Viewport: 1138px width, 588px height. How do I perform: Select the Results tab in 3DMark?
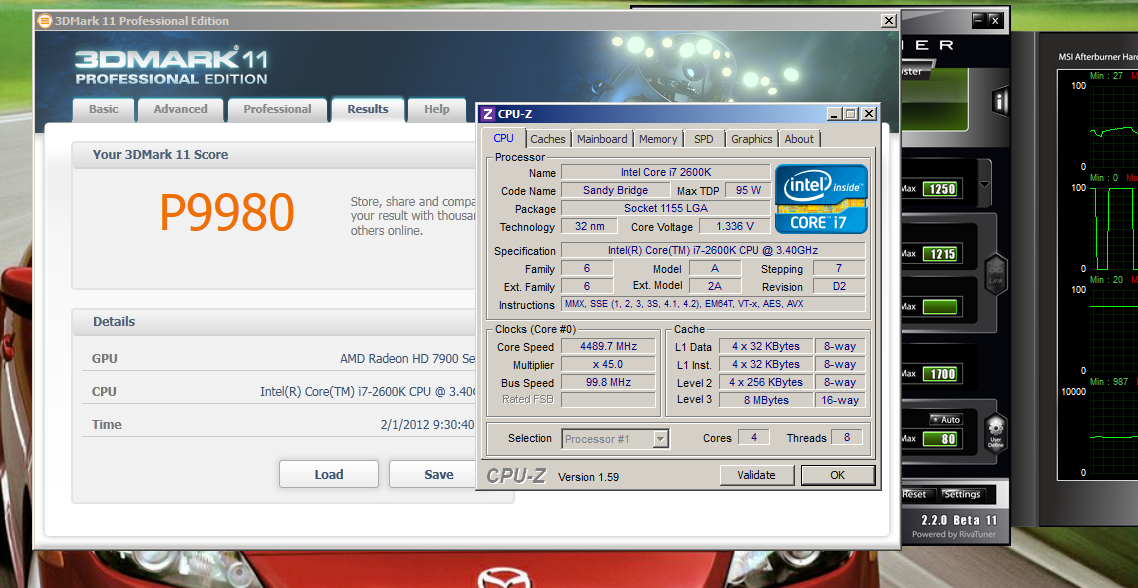pyautogui.click(x=367, y=109)
